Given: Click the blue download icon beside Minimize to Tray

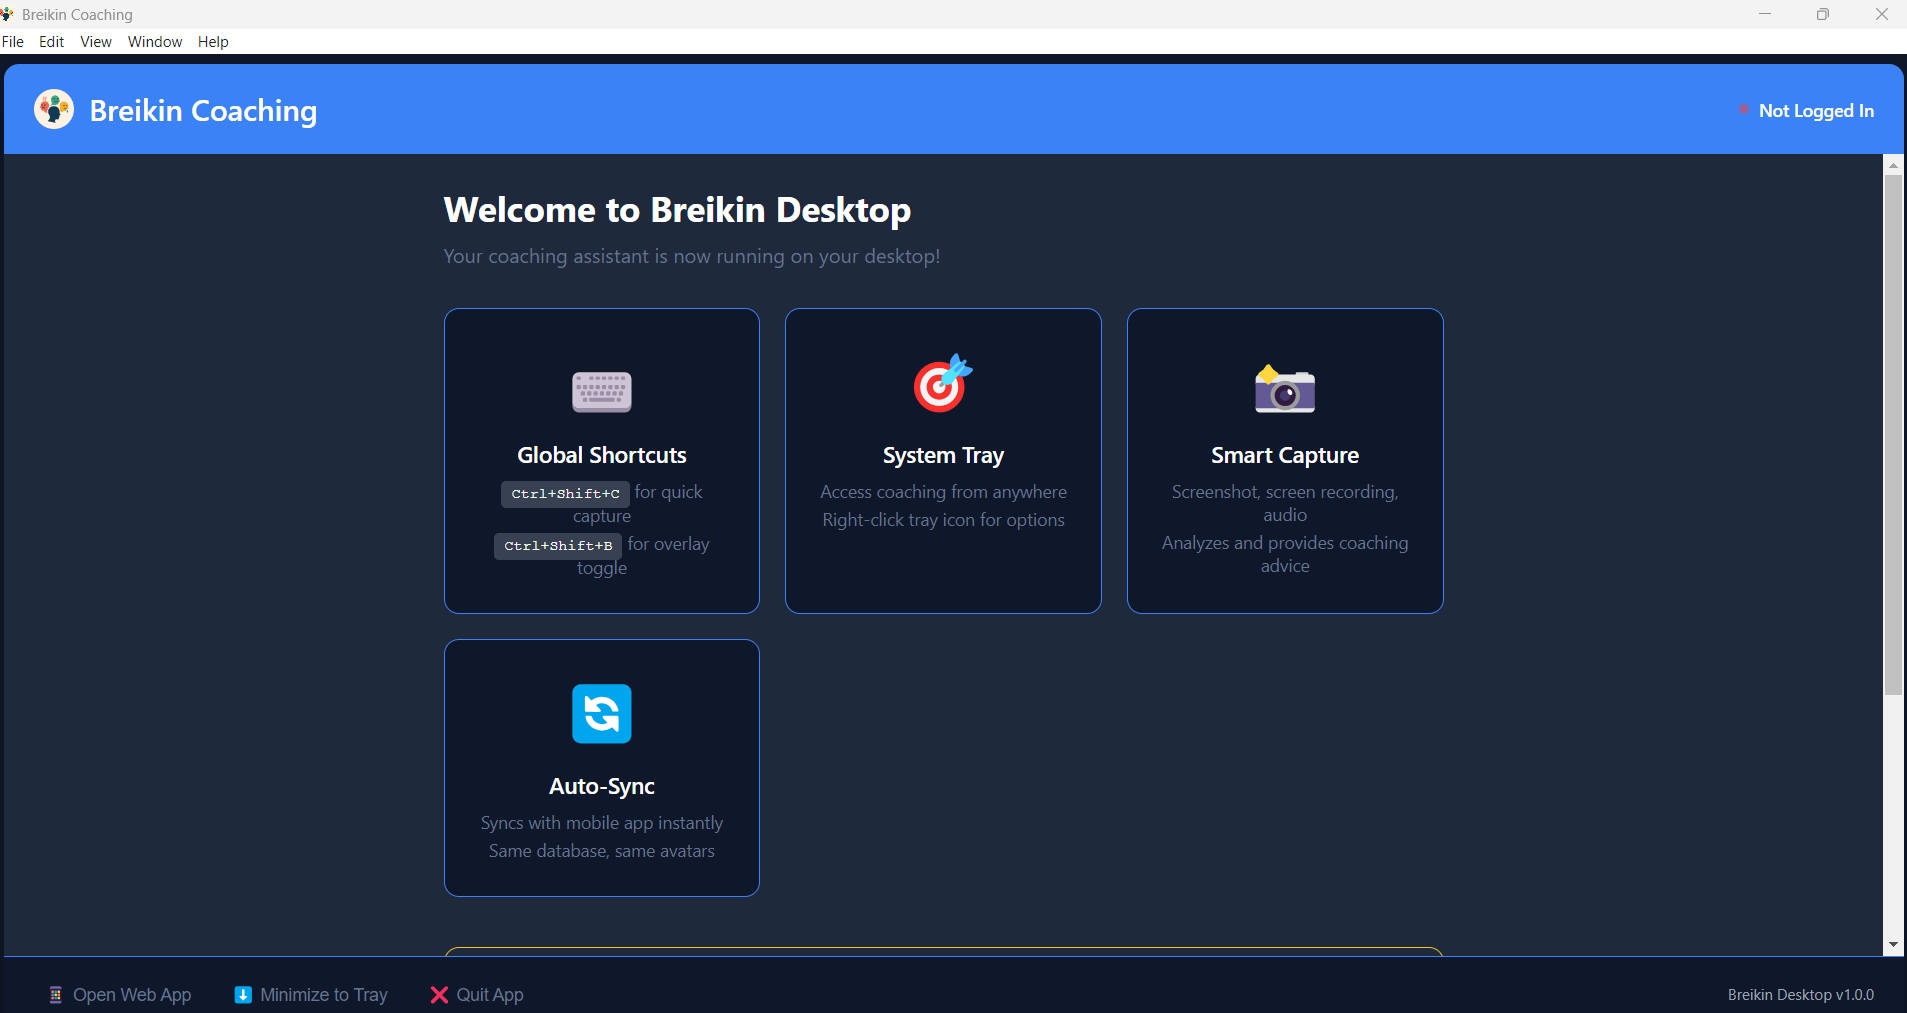Looking at the screenshot, I should pyautogui.click(x=243, y=994).
